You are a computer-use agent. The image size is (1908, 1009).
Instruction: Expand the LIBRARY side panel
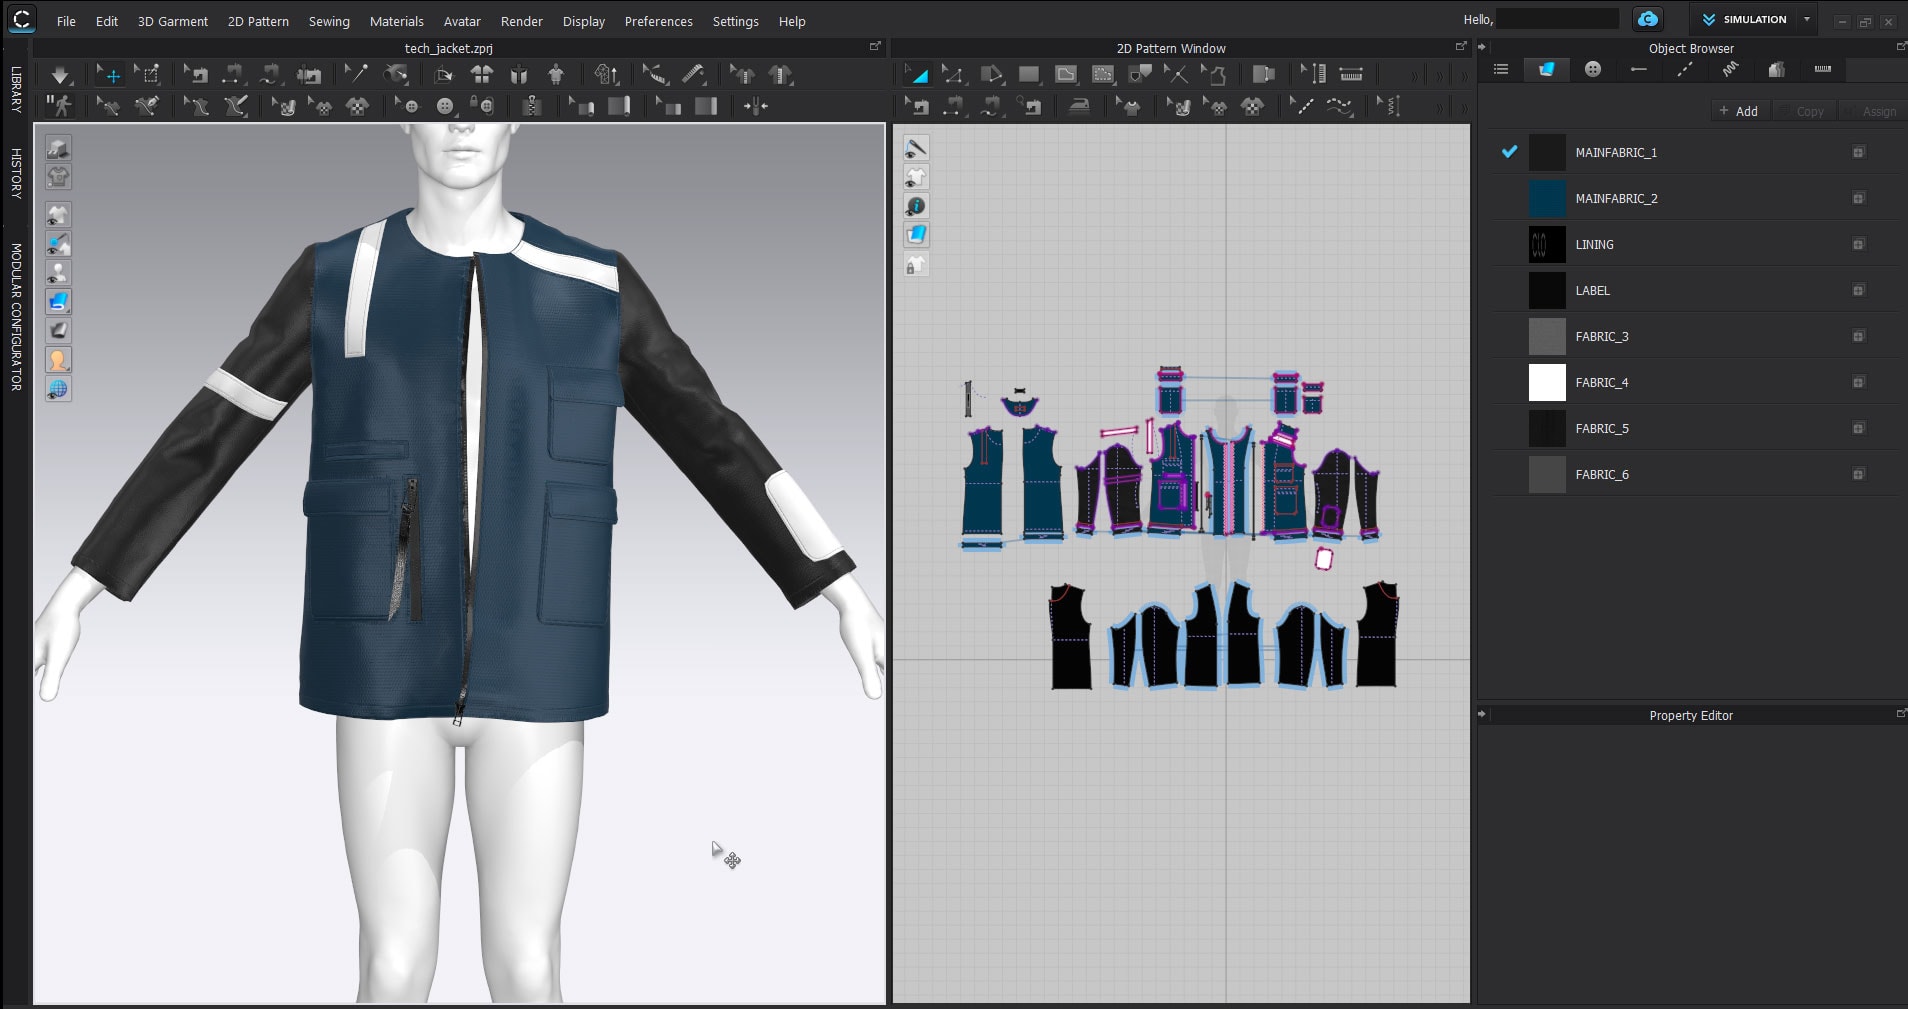16,90
